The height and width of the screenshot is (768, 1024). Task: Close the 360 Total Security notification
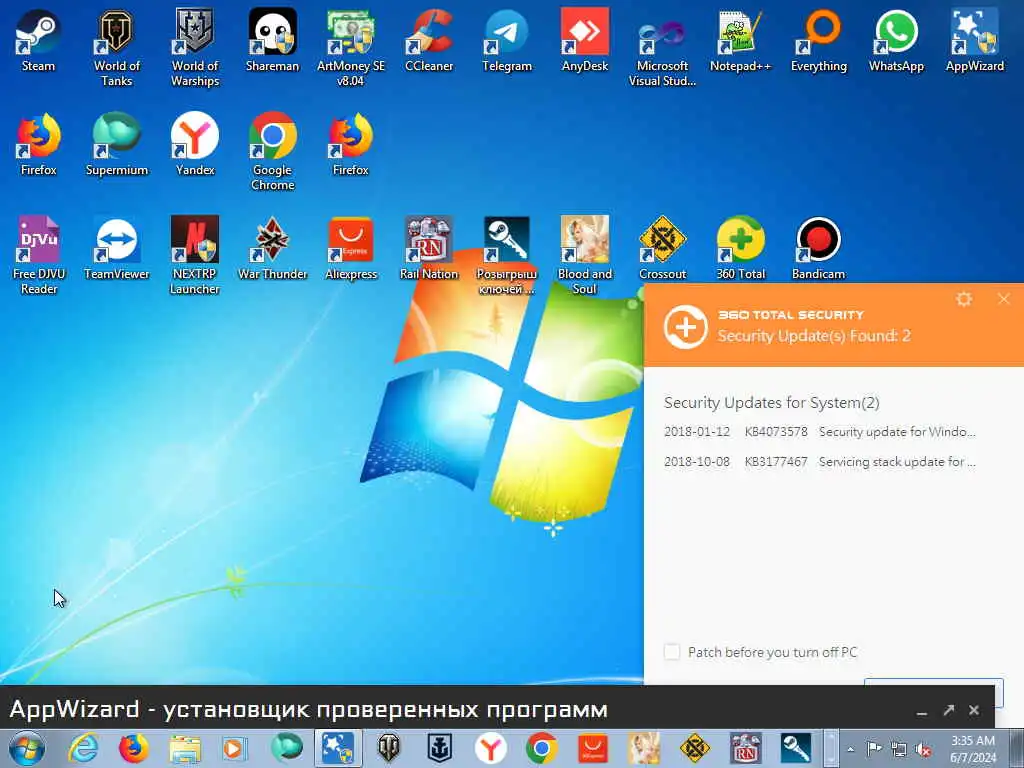coord(1004,299)
